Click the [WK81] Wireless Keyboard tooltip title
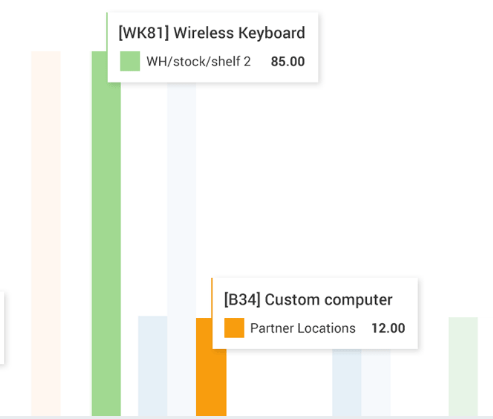 point(212,33)
